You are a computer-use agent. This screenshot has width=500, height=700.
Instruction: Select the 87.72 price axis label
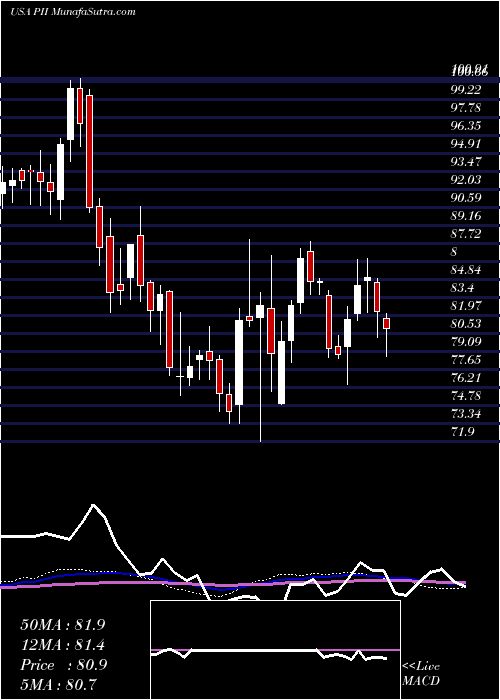[466, 234]
